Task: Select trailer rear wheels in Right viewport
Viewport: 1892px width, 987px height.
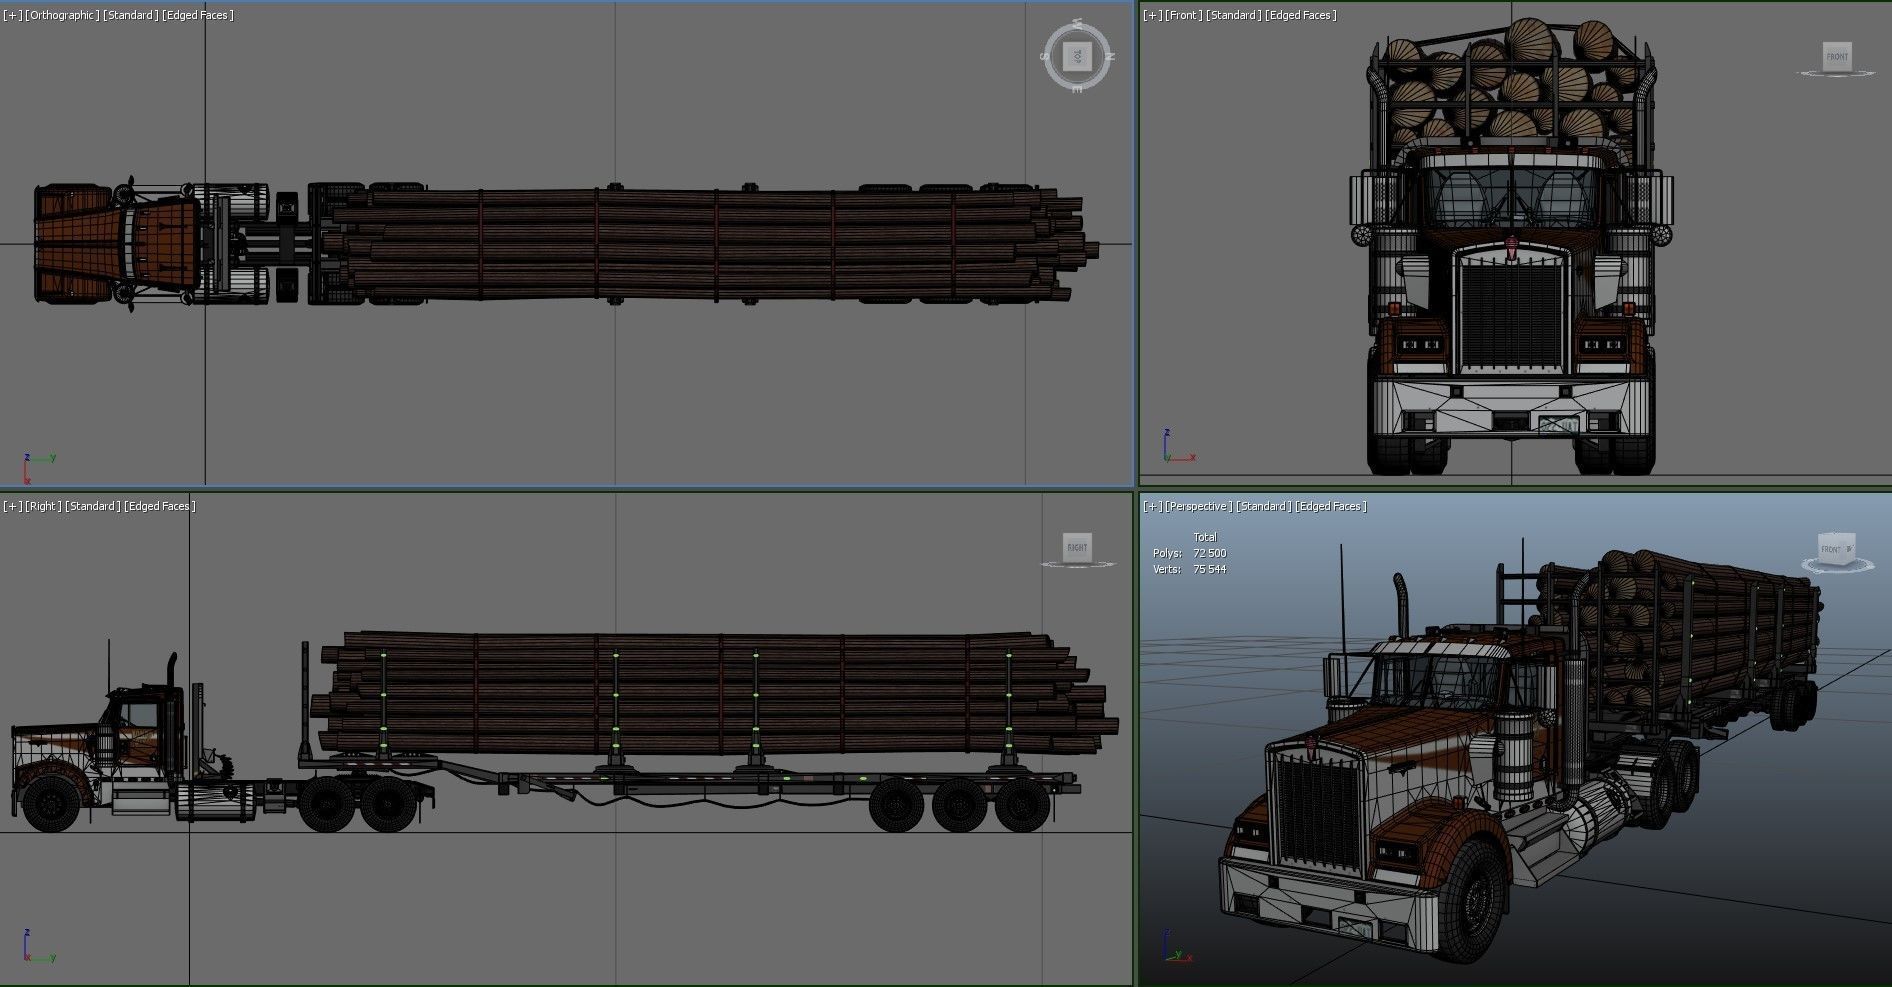Action: [959, 804]
